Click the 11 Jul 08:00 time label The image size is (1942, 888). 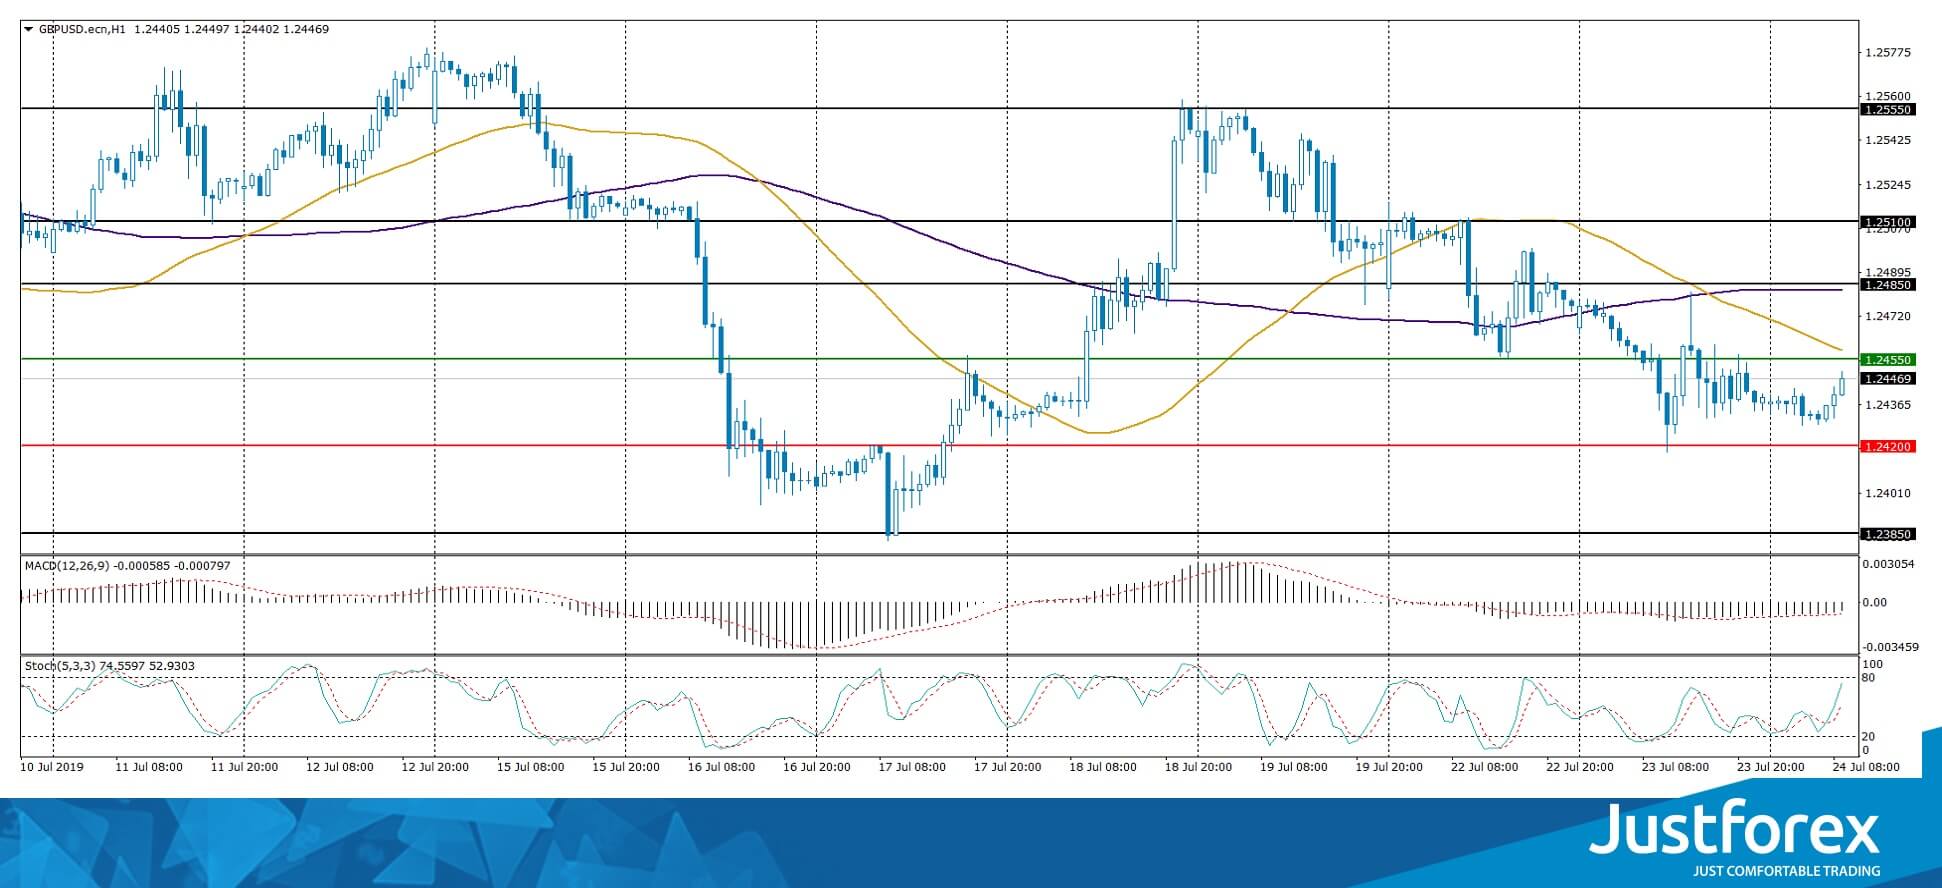149,767
